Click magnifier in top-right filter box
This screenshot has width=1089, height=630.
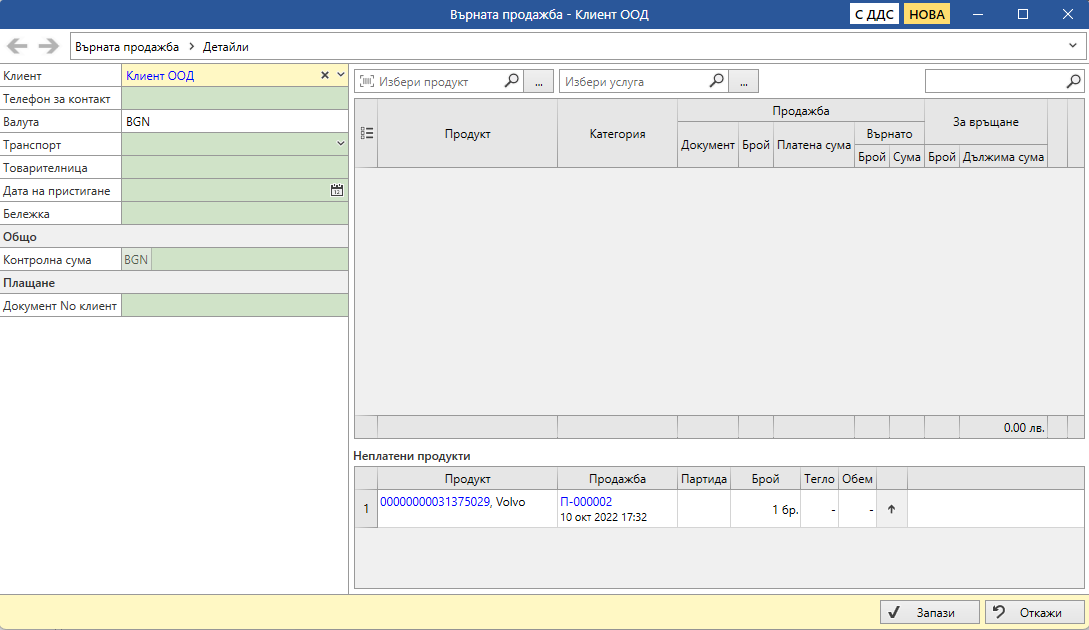pos(1073,81)
